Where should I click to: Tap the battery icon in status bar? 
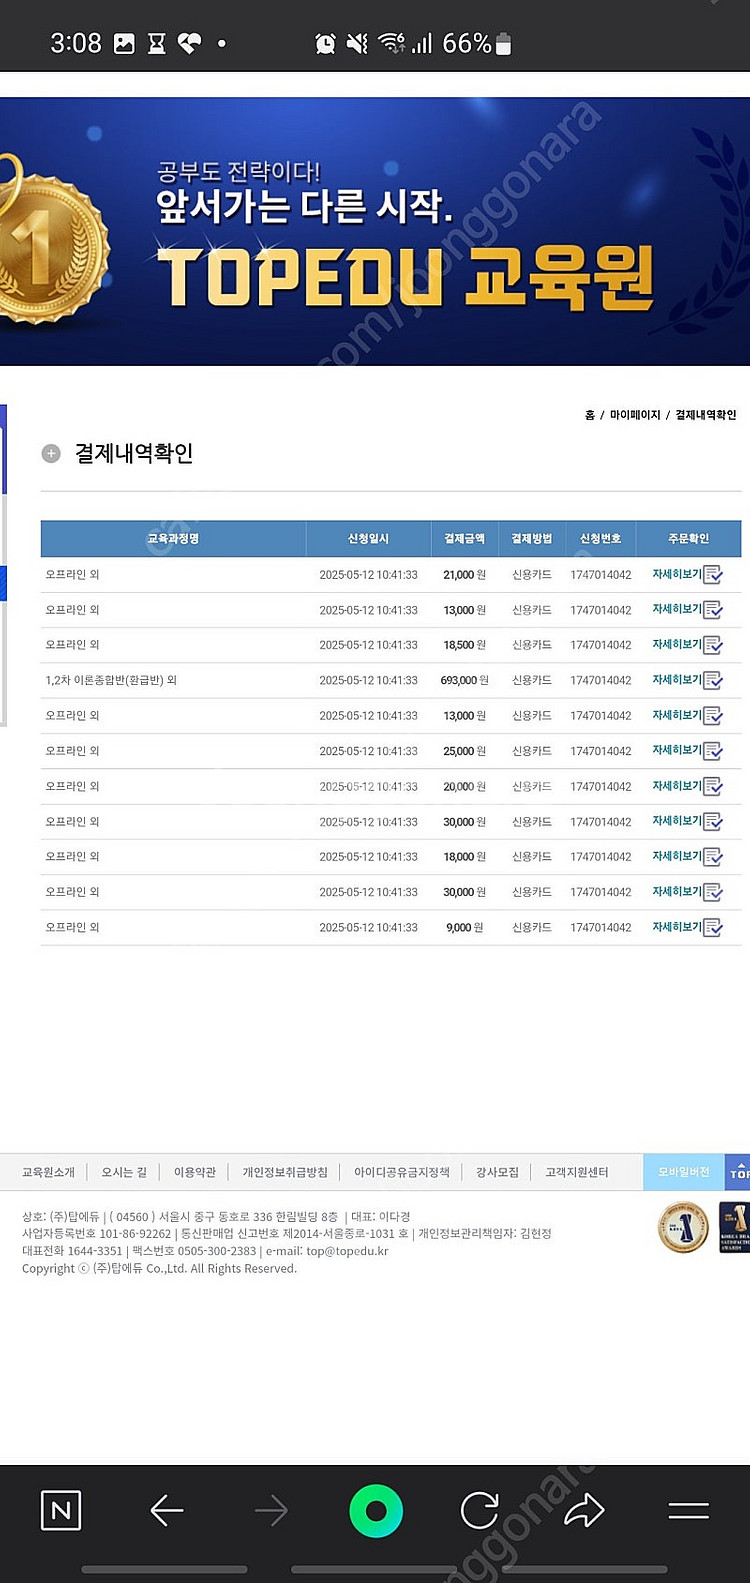[504, 43]
